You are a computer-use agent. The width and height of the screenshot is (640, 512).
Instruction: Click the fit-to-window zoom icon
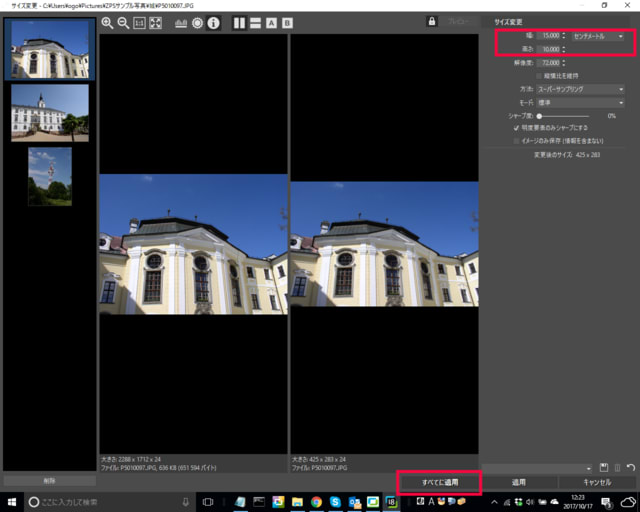[156, 23]
